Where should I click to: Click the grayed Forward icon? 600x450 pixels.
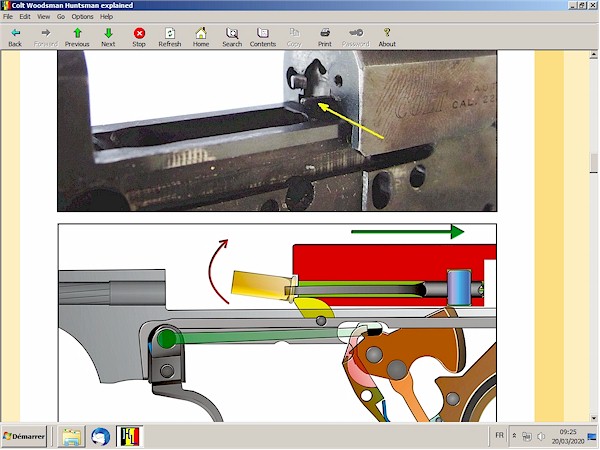pos(46,37)
